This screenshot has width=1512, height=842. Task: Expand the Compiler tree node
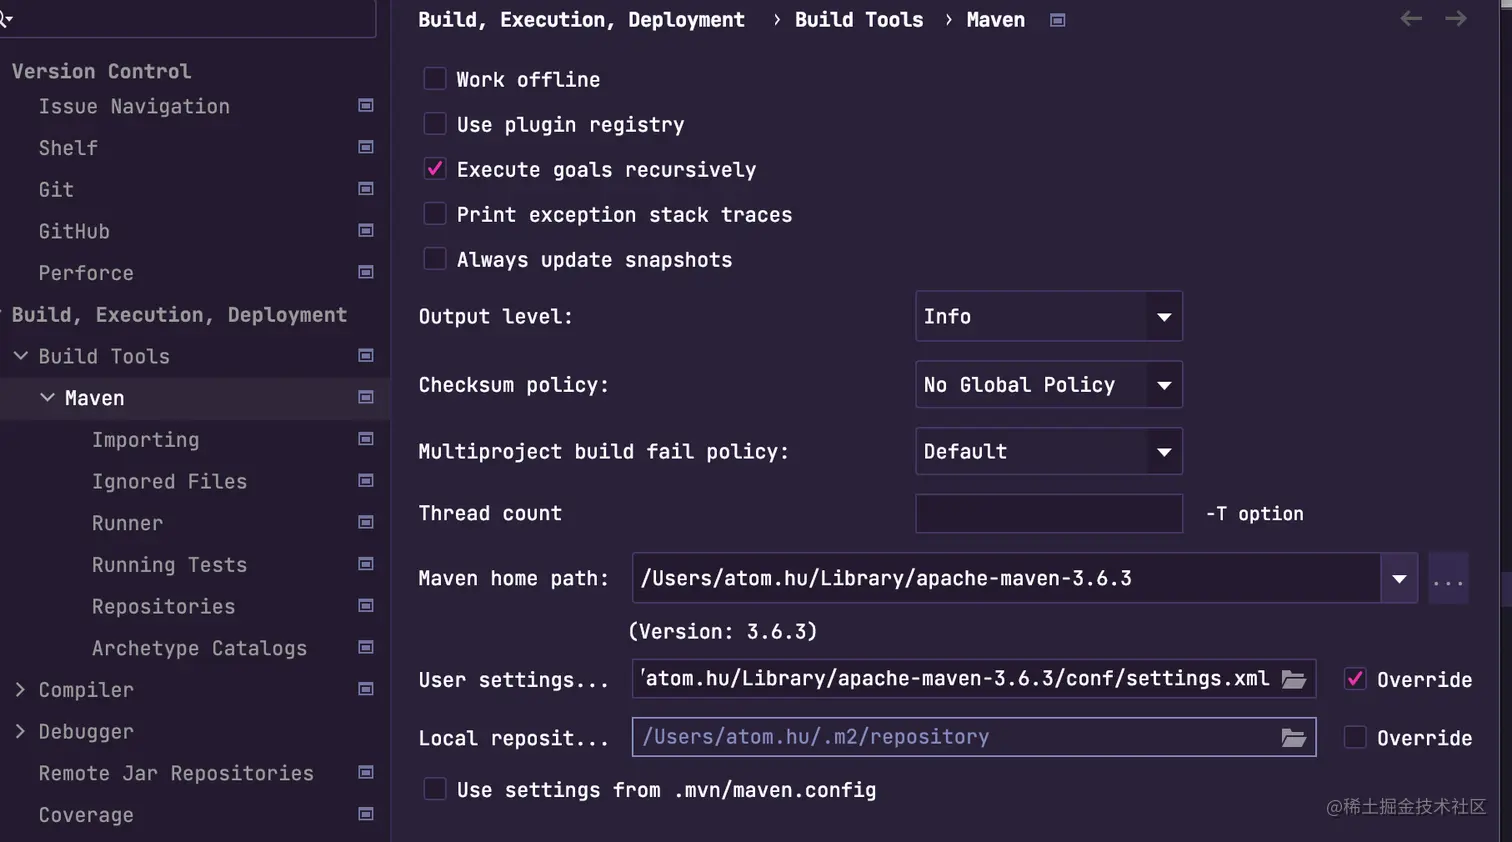pos(20,690)
